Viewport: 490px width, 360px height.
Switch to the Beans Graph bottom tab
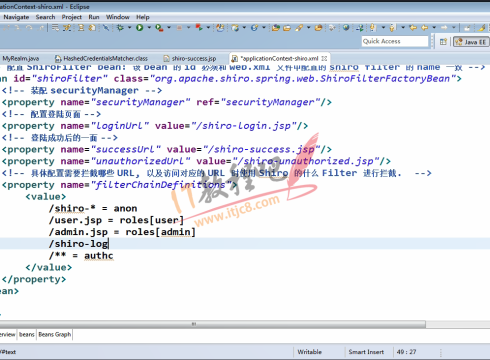coord(55,334)
